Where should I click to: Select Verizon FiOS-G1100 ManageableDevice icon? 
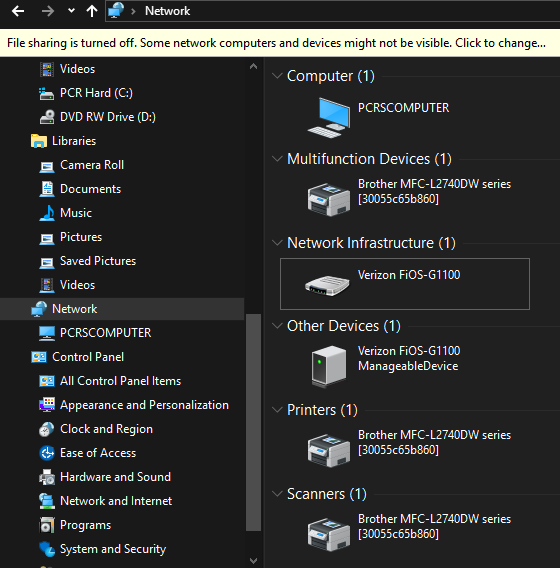click(329, 366)
